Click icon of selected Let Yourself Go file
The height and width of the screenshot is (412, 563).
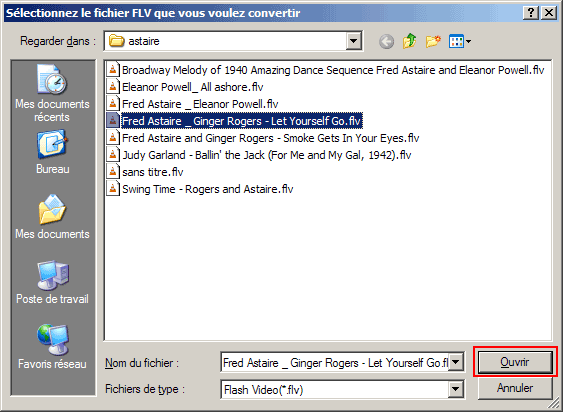point(113,121)
